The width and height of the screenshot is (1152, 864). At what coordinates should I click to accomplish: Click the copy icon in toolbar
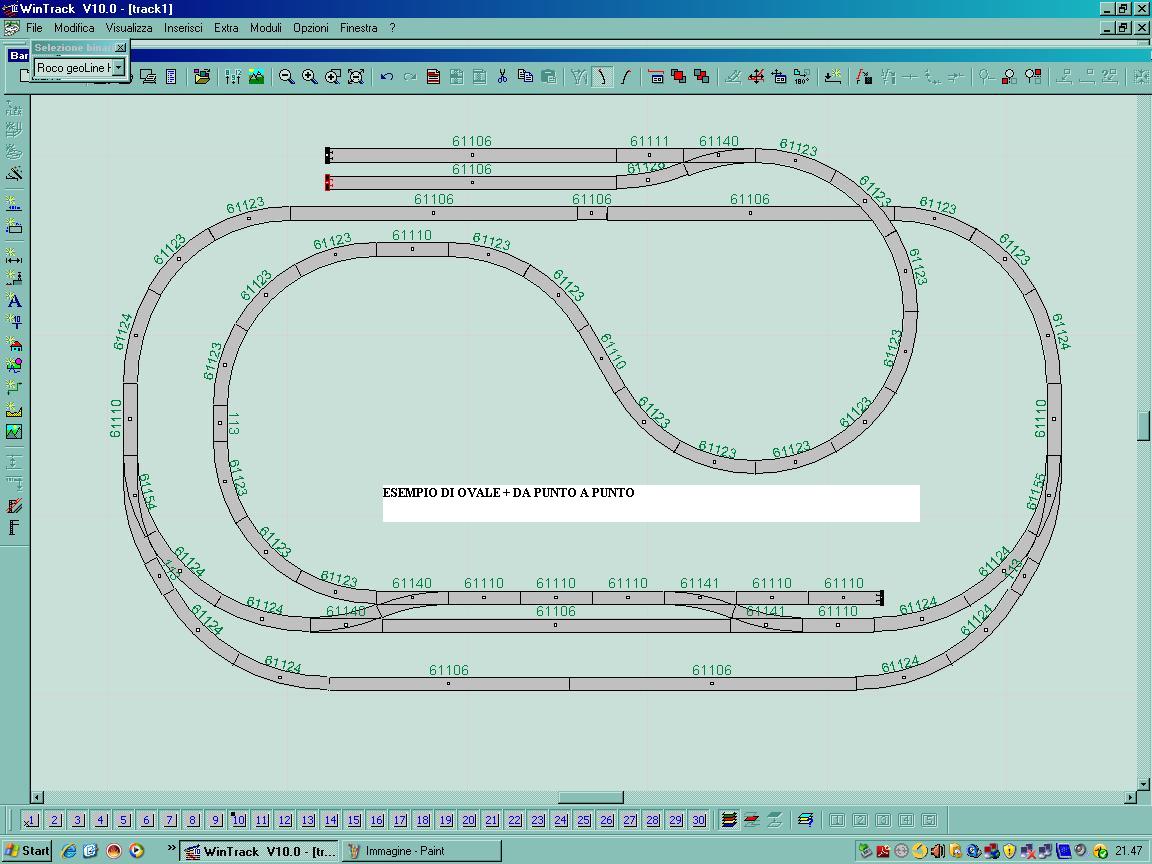tap(525, 76)
